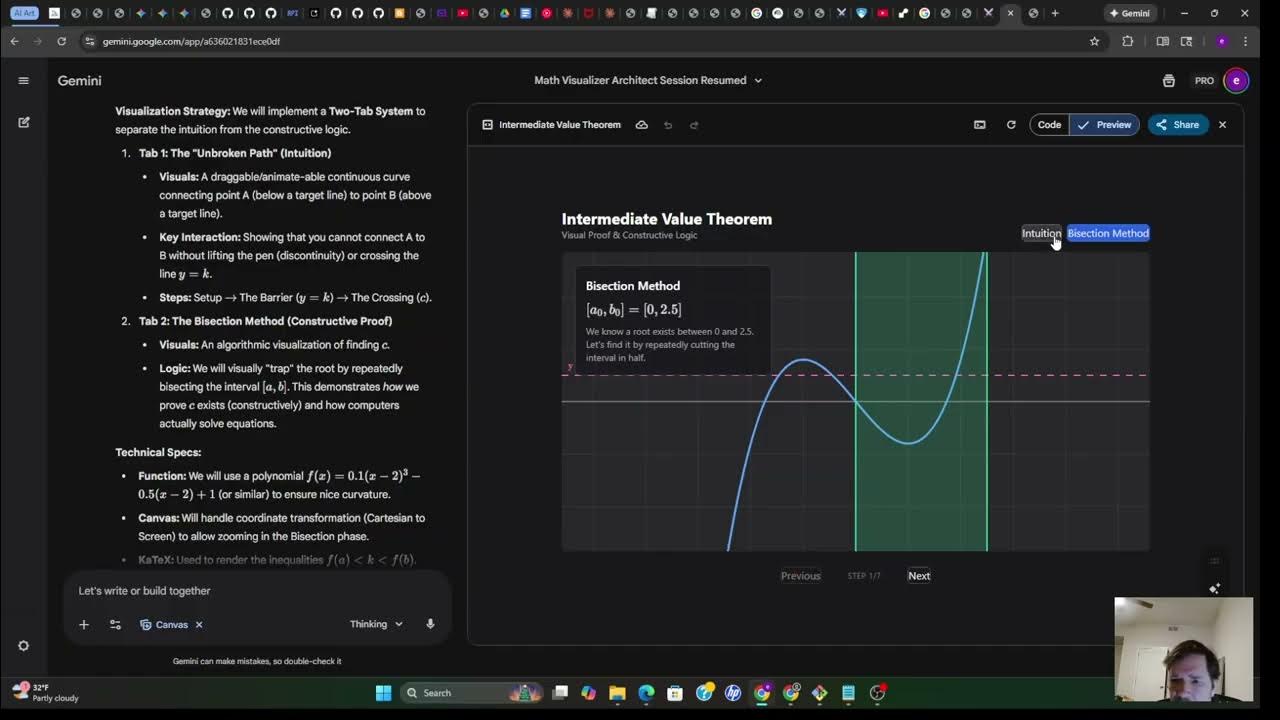
Task: Click the Next step button
Action: click(918, 575)
